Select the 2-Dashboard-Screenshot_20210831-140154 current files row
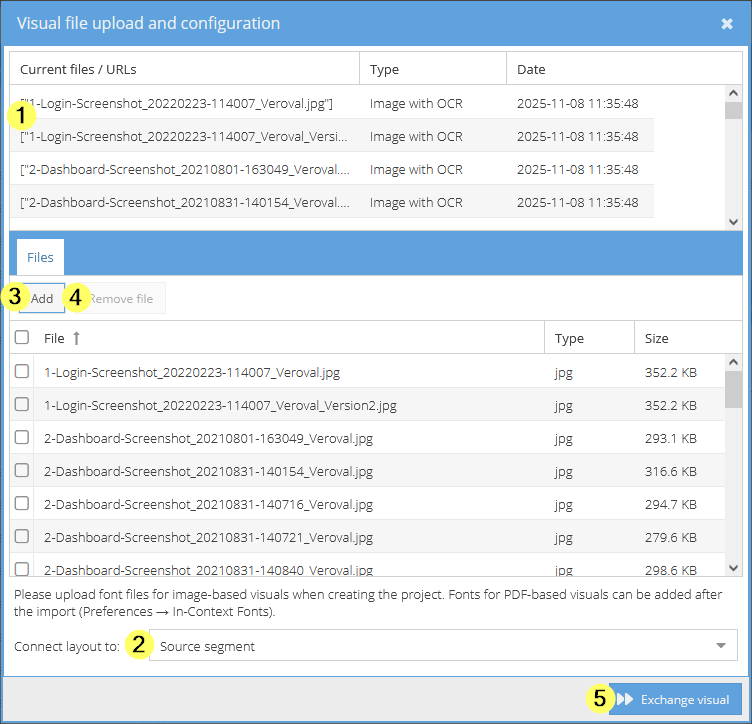The height and width of the screenshot is (724, 752). point(186,202)
